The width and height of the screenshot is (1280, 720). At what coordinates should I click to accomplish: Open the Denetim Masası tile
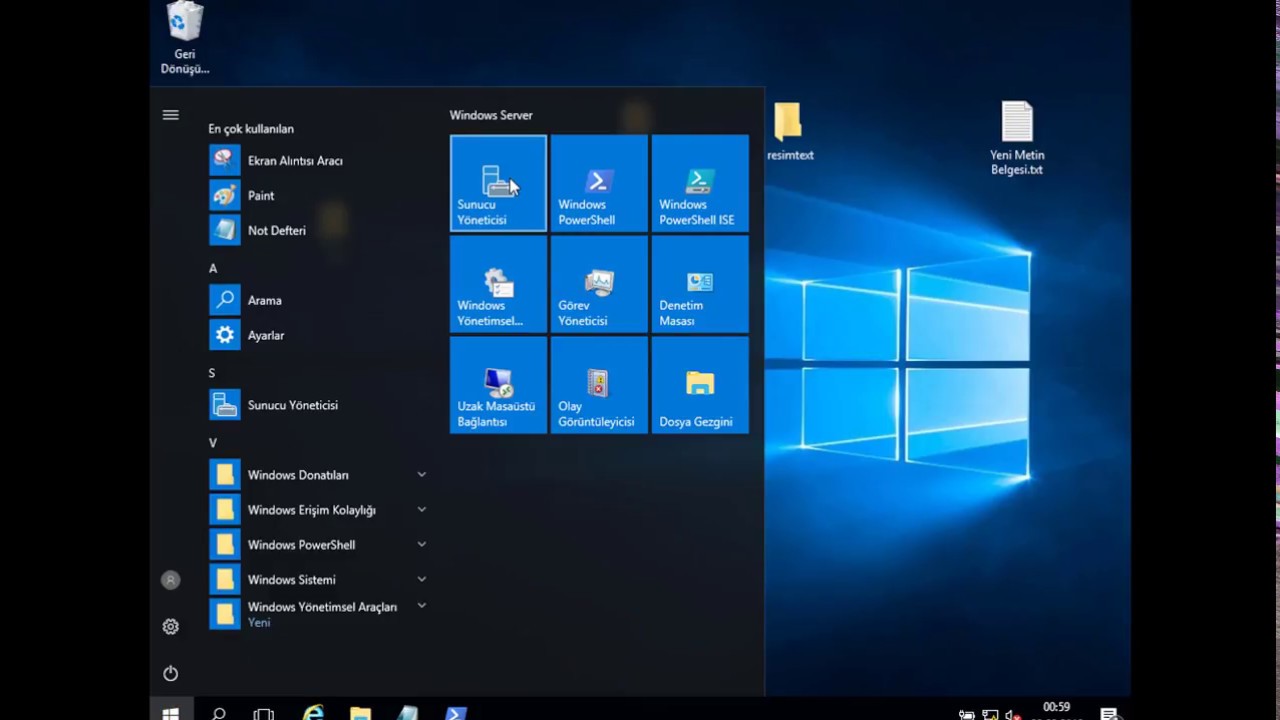click(x=700, y=284)
